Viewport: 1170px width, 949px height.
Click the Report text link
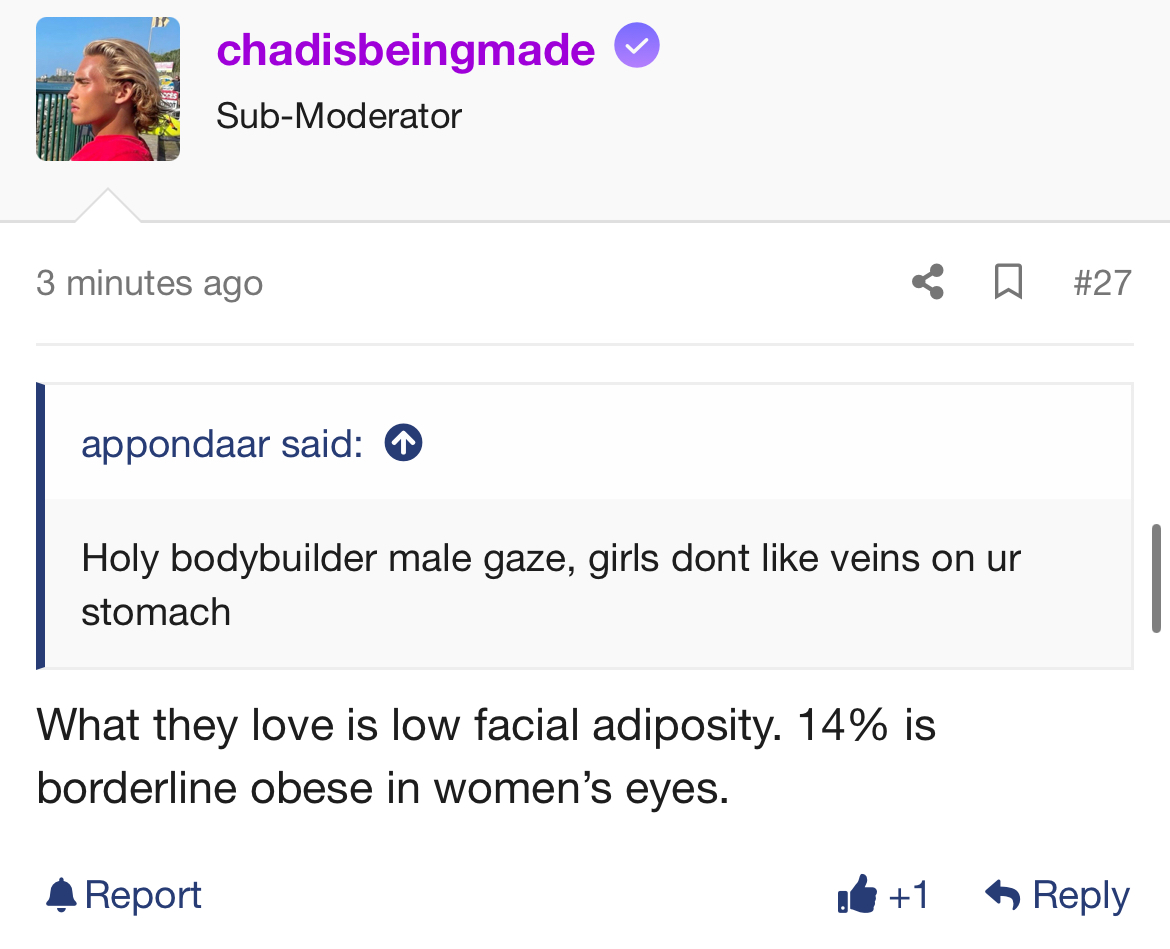[x=143, y=894]
